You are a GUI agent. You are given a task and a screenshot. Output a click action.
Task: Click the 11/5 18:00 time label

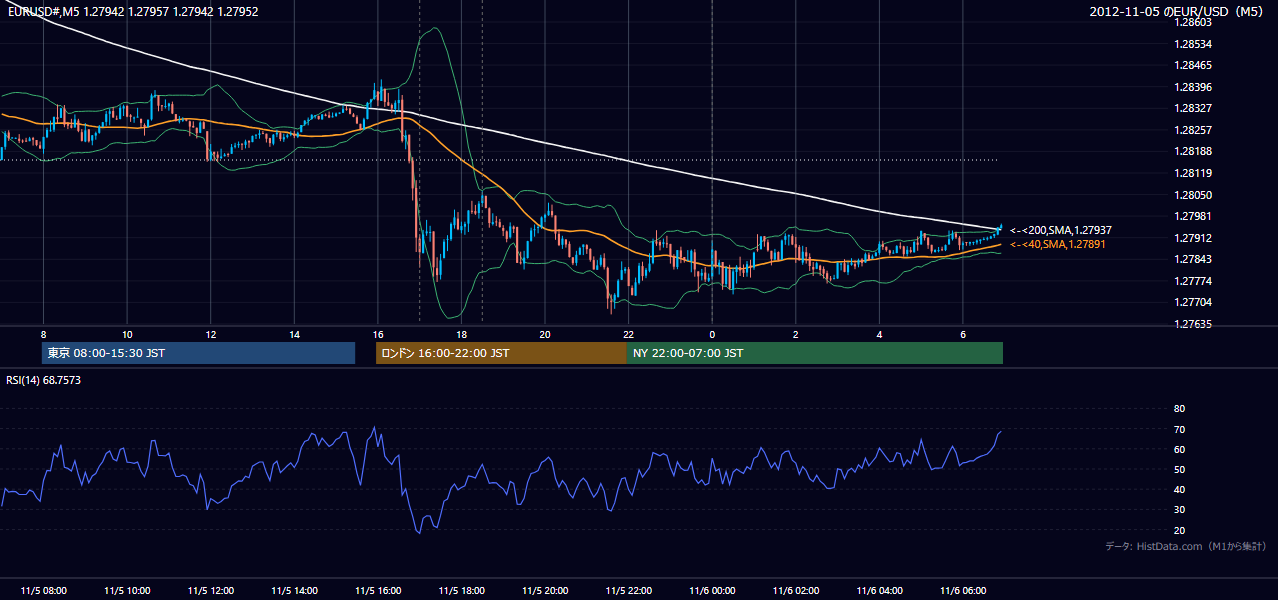click(x=461, y=591)
